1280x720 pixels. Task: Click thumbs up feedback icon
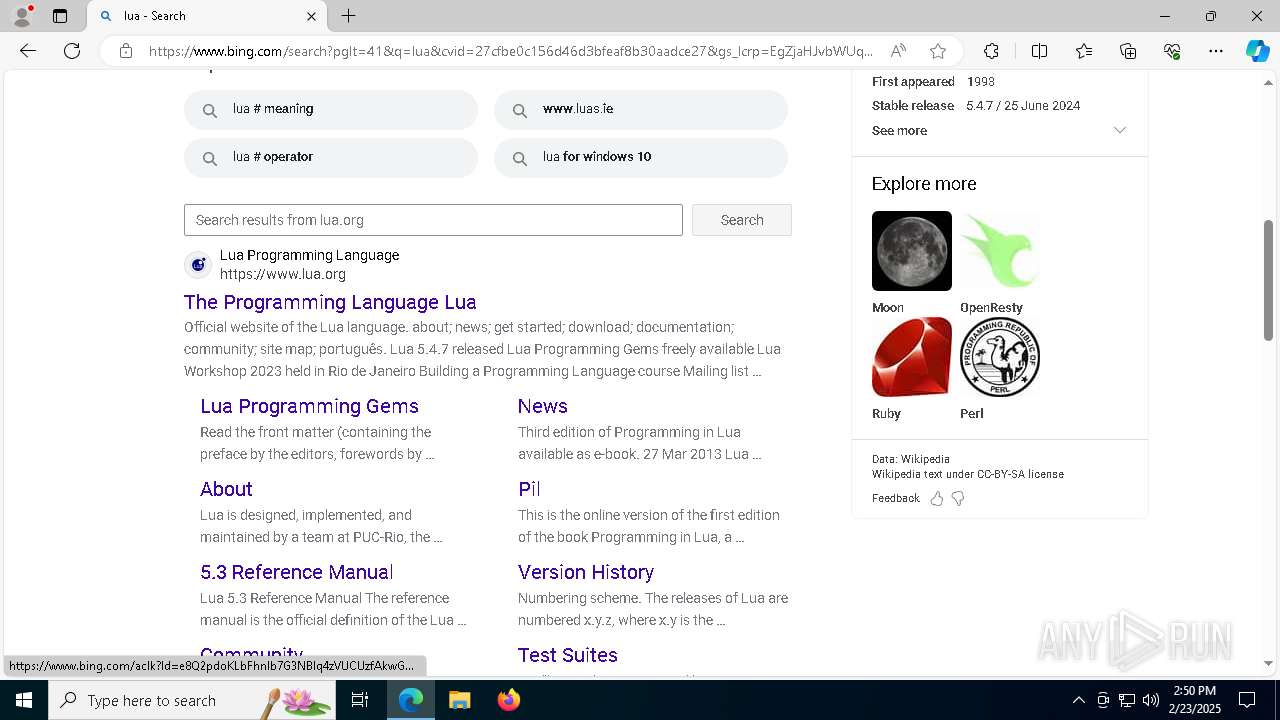[x=937, y=498]
